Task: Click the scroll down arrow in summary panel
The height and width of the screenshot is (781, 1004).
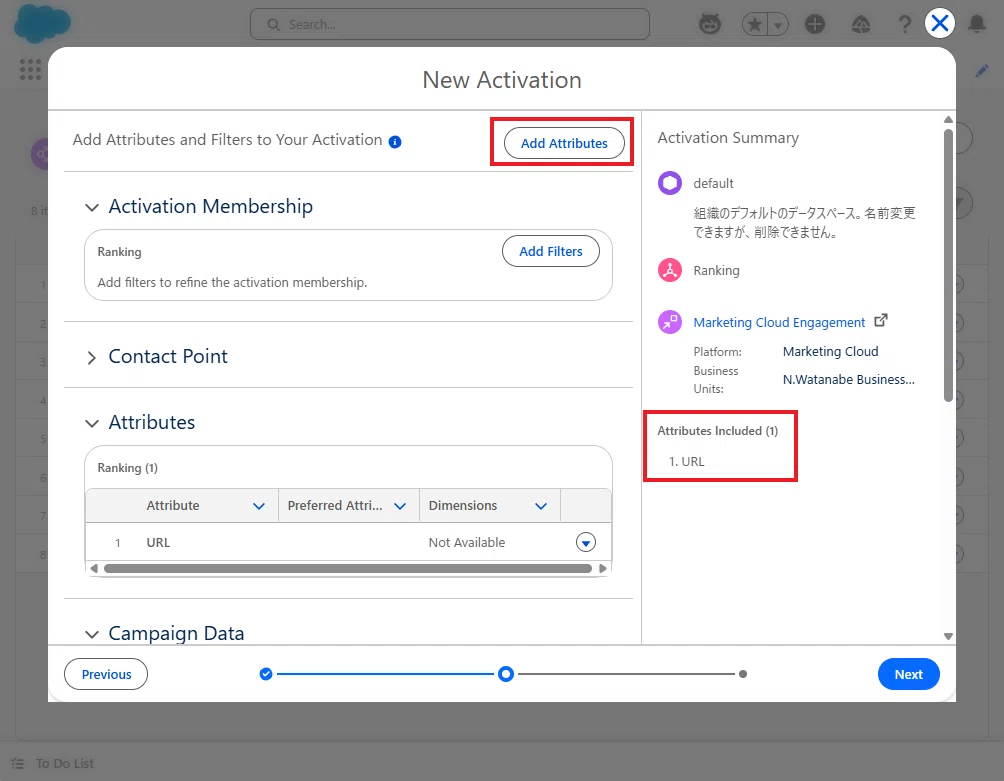Action: point(948,636)
